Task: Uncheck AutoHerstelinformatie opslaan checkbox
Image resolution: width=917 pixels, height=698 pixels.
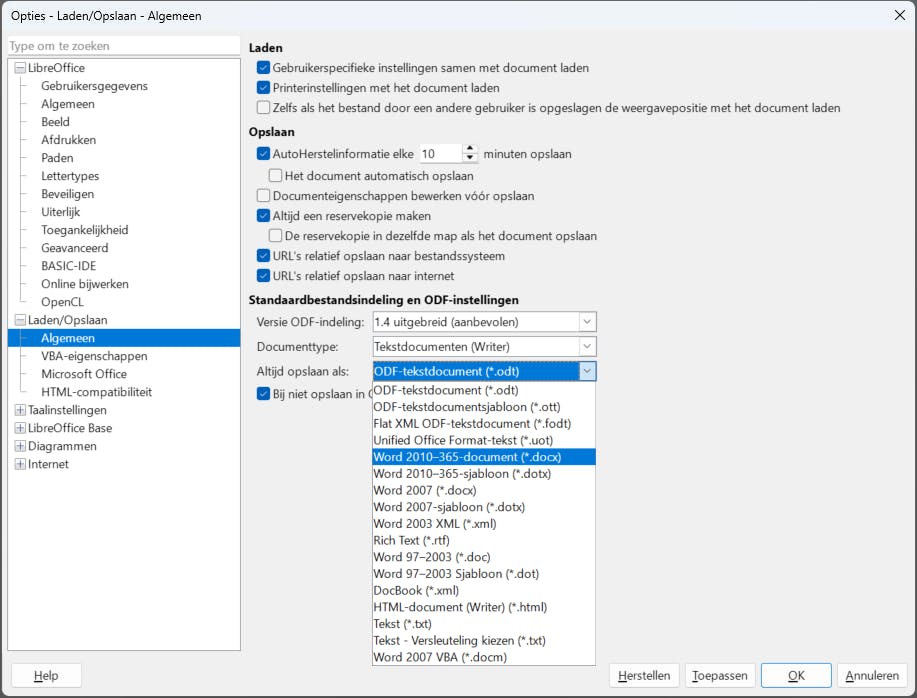Action: click(264, 154)
